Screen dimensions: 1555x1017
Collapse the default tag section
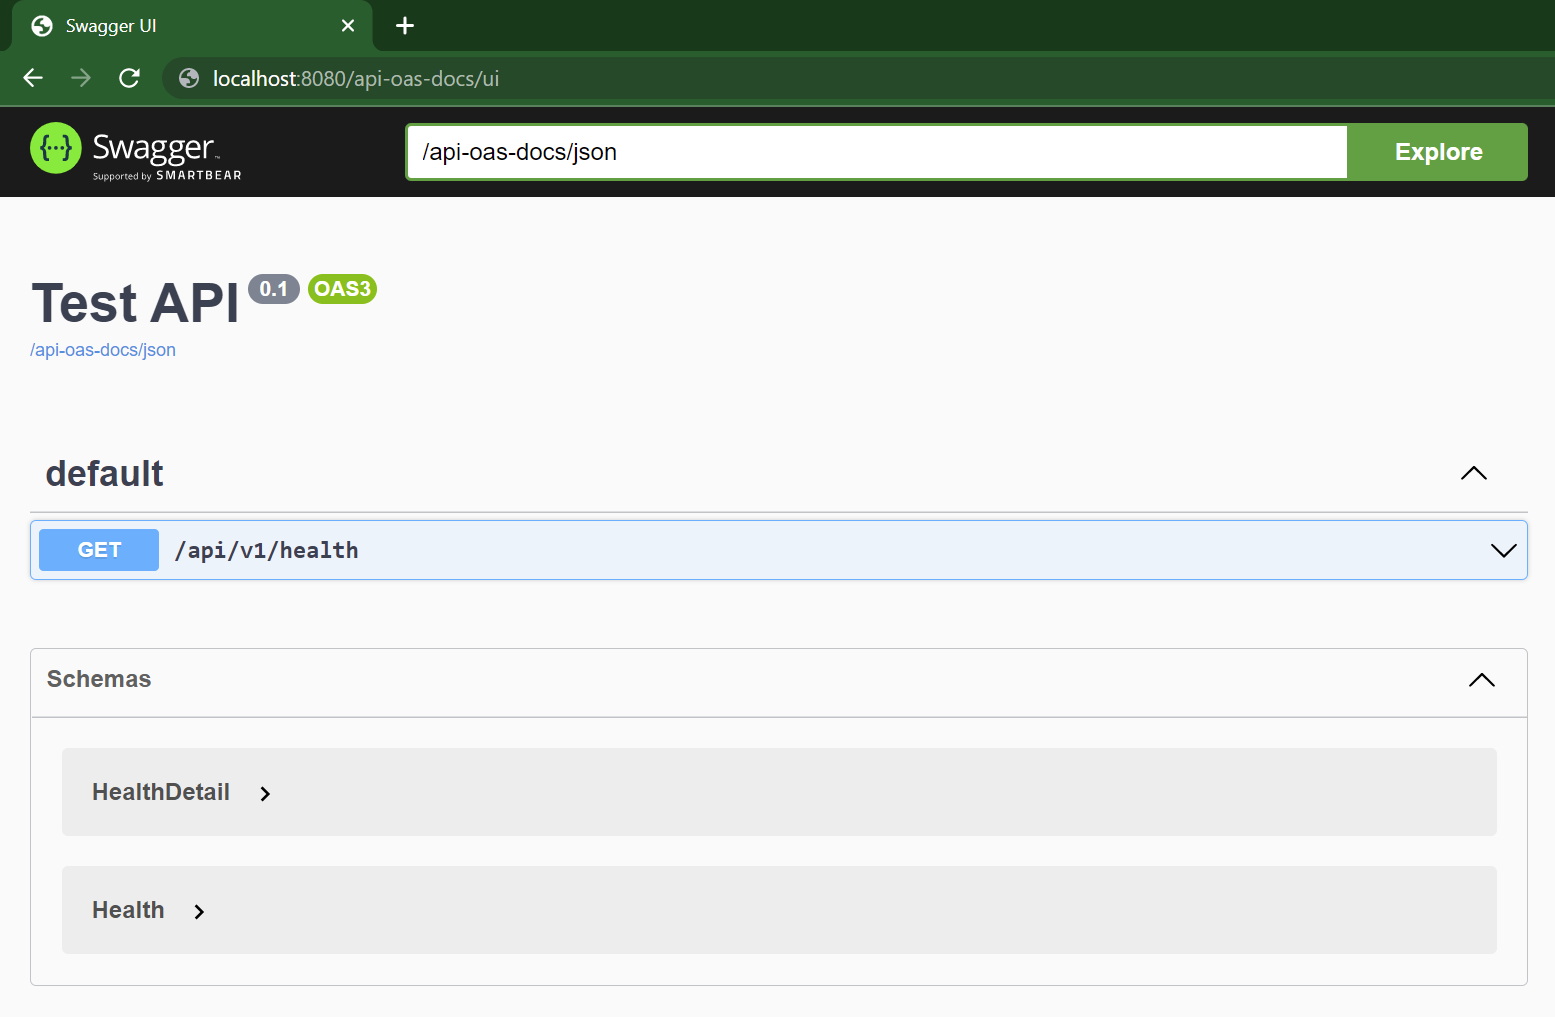point(1474,473)
